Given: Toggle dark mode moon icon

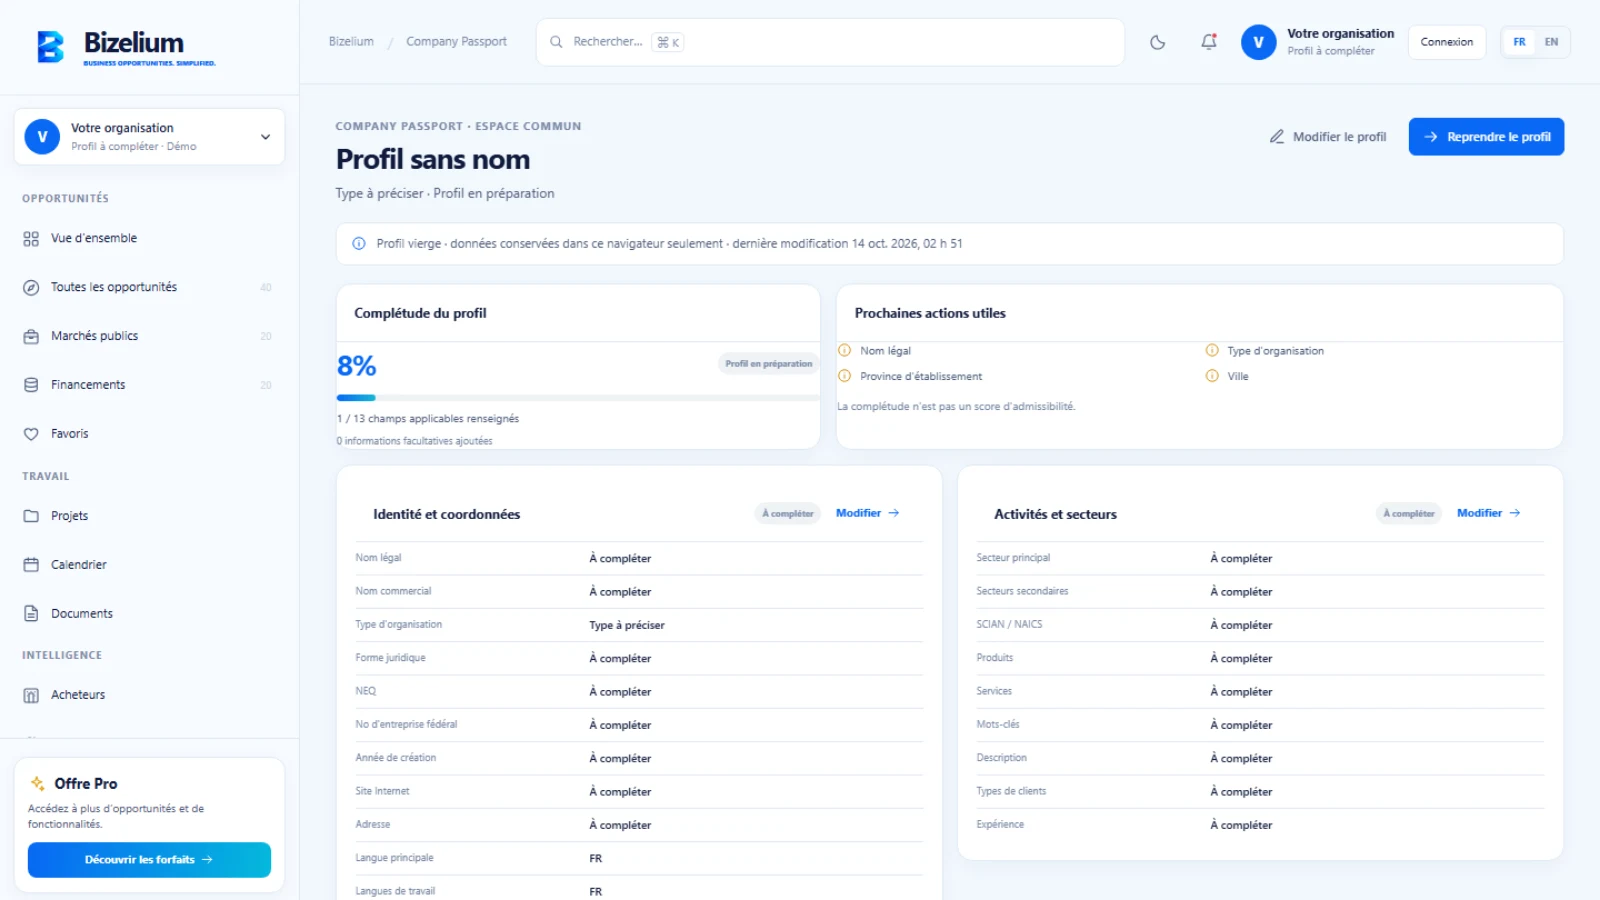Looking at the screenshot, I should coord(1158,42).
